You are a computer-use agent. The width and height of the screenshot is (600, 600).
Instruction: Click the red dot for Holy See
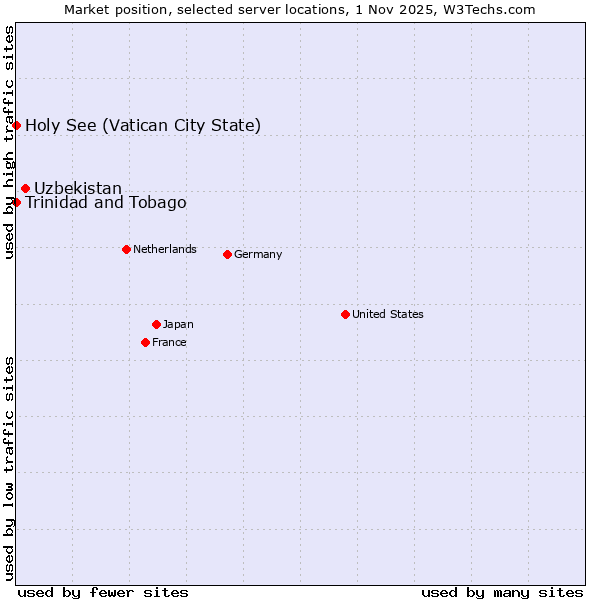pyautogui.click(x=17, y=125)
